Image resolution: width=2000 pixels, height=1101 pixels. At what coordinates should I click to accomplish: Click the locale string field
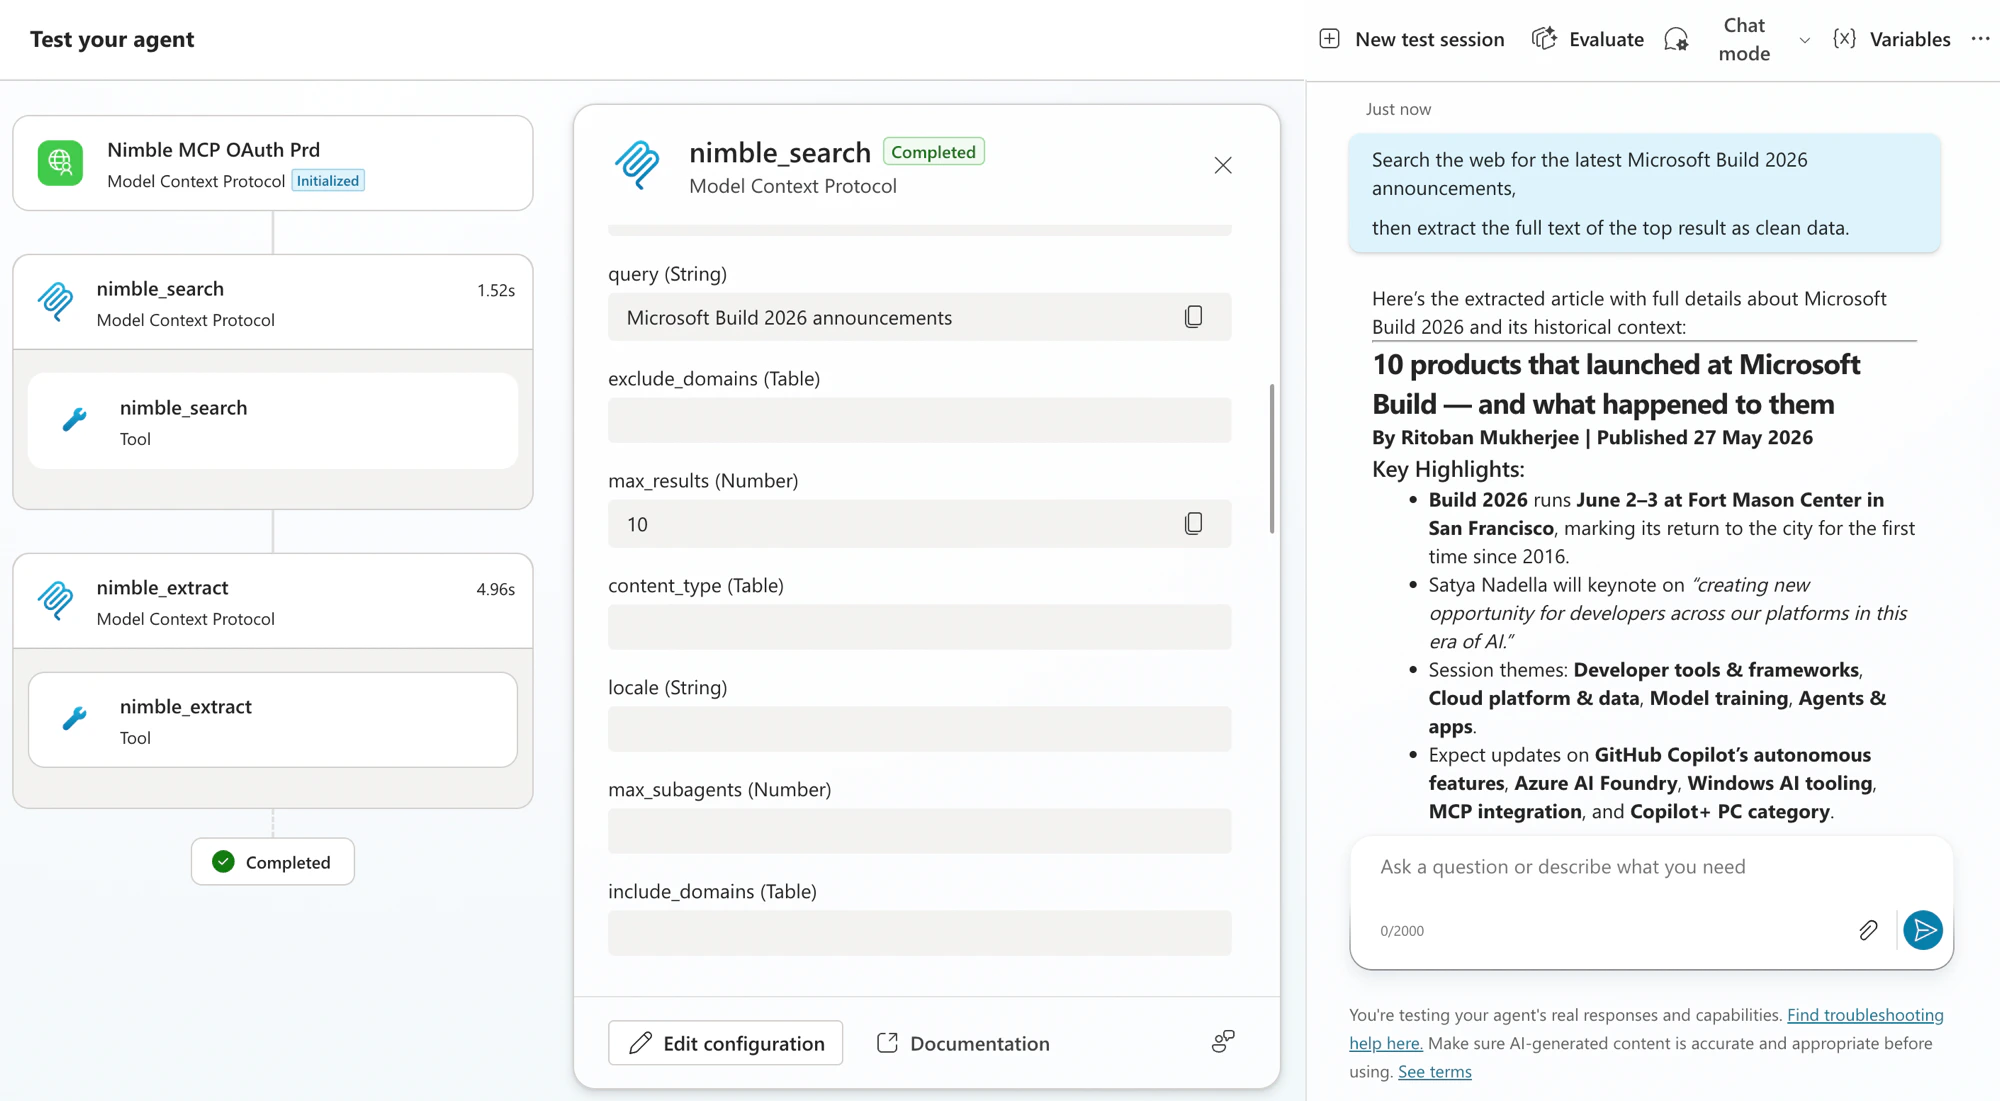pos(919,729)
